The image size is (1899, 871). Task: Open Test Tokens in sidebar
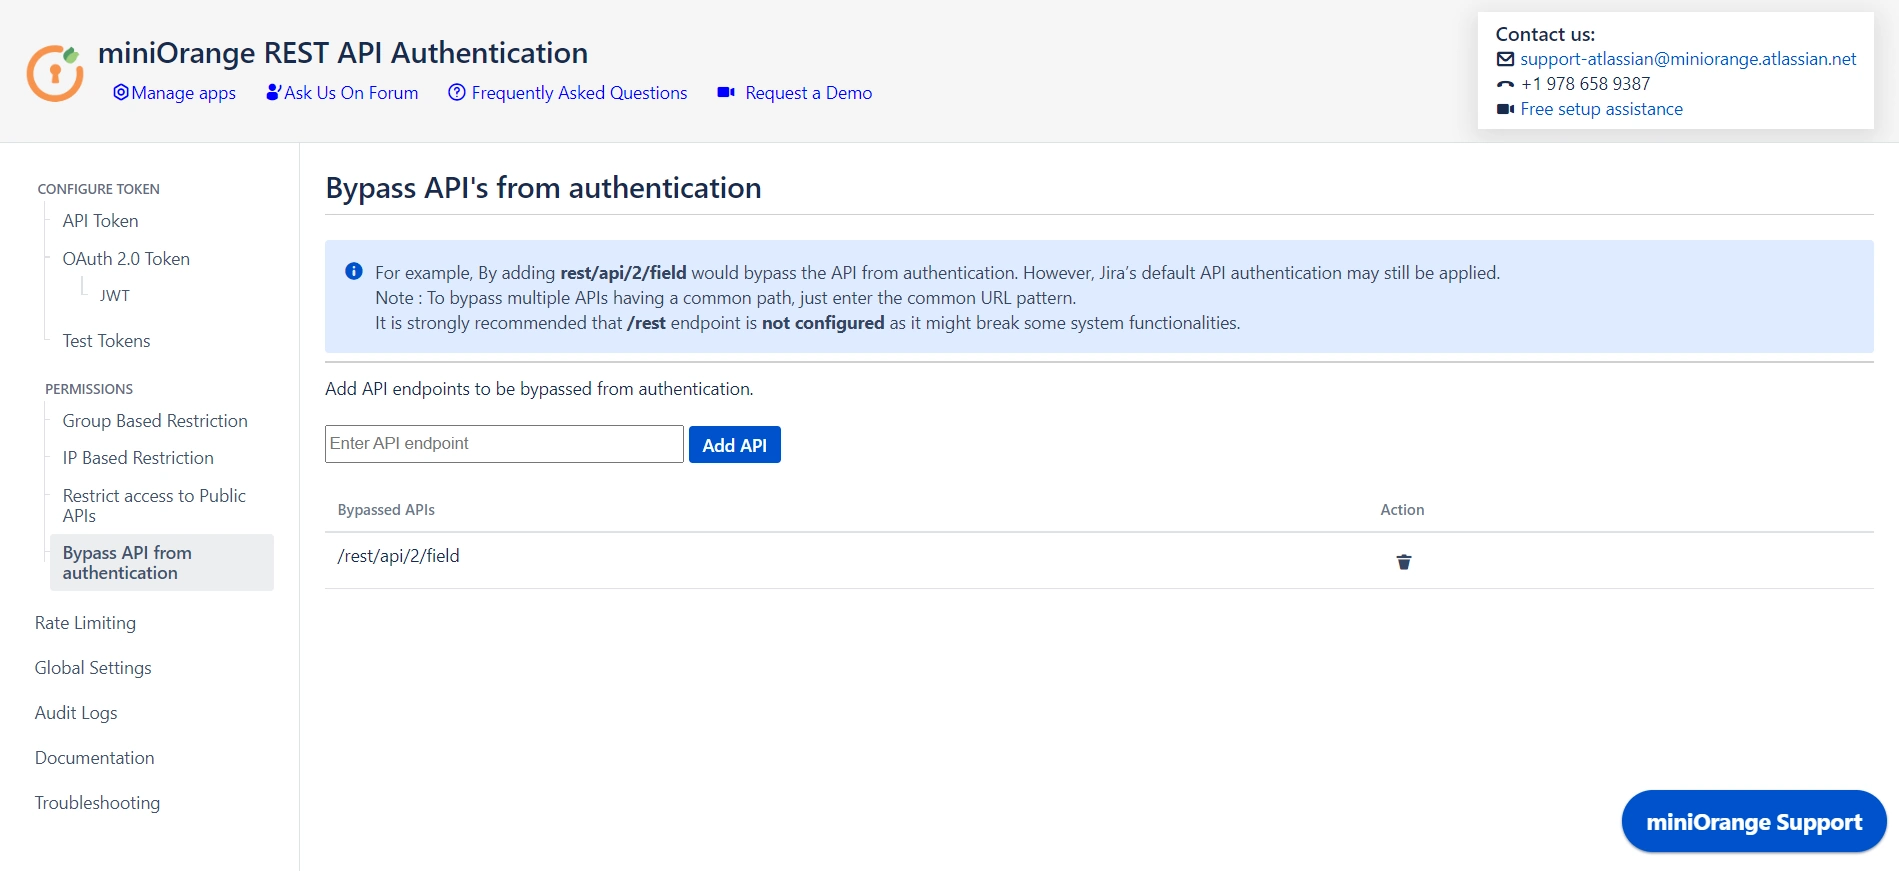tap(106, 341)
